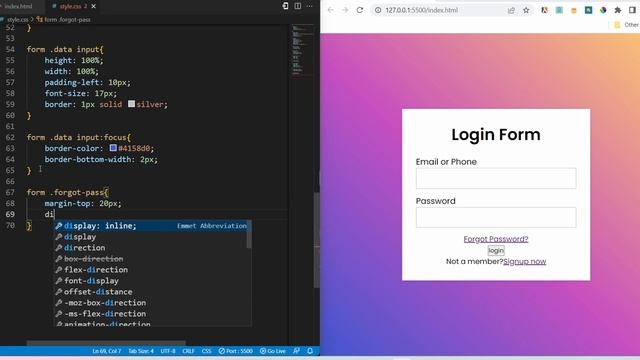Image resolution: width=640 pixels, height=360 pixels.
Task: Click the Email or Phone input field
Action: (x=496, y=178)
